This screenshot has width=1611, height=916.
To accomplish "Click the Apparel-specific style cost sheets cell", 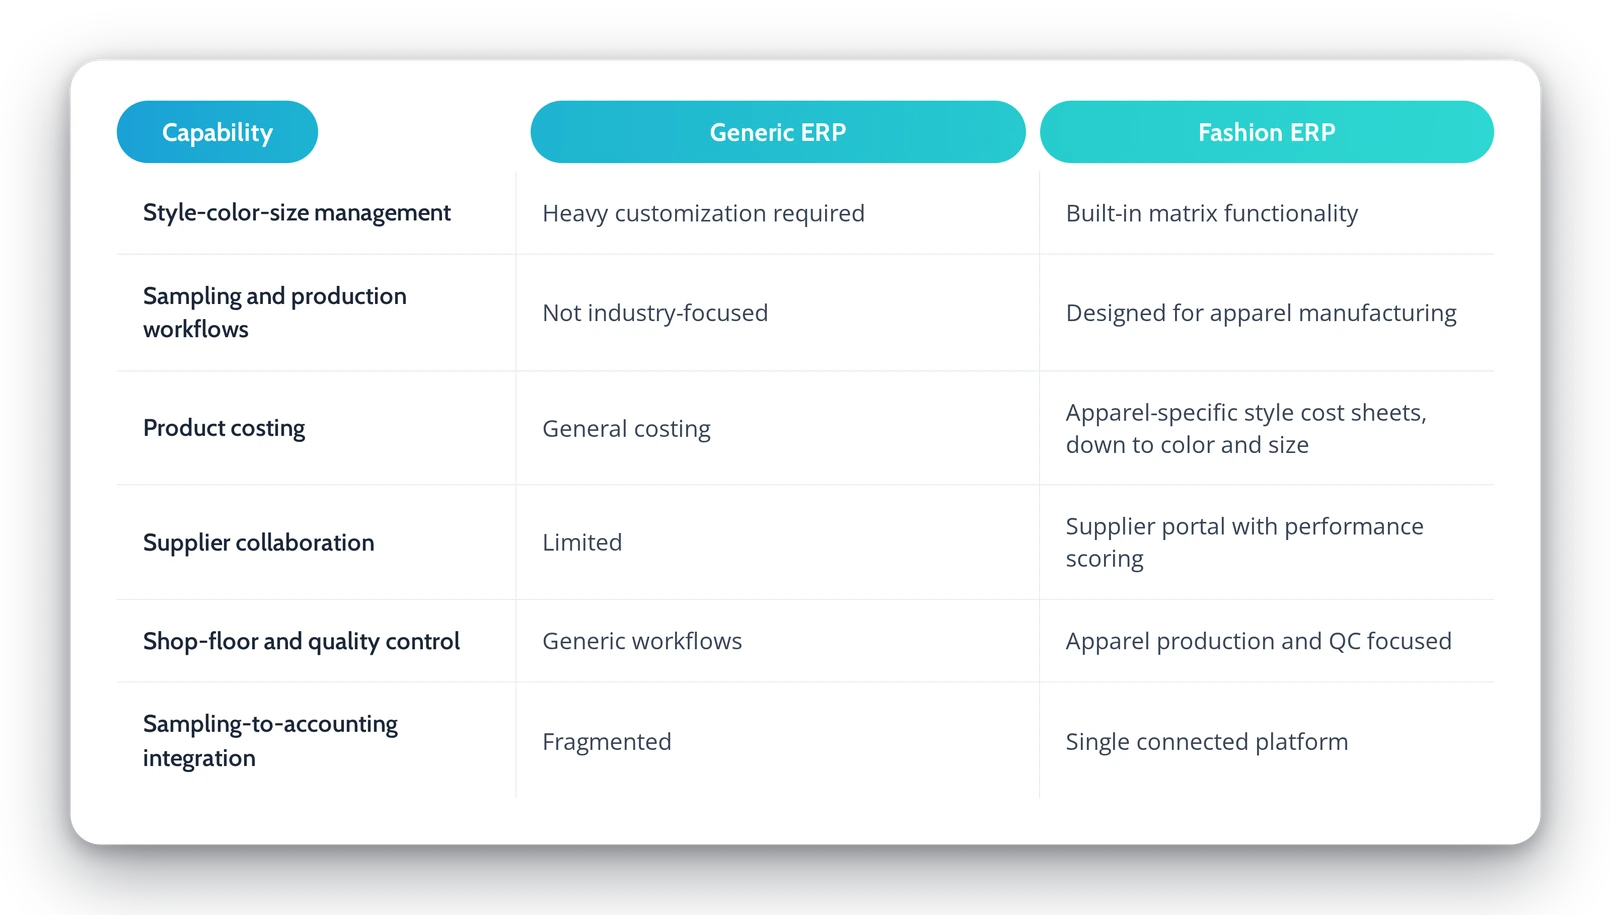I will [1246, 428].
